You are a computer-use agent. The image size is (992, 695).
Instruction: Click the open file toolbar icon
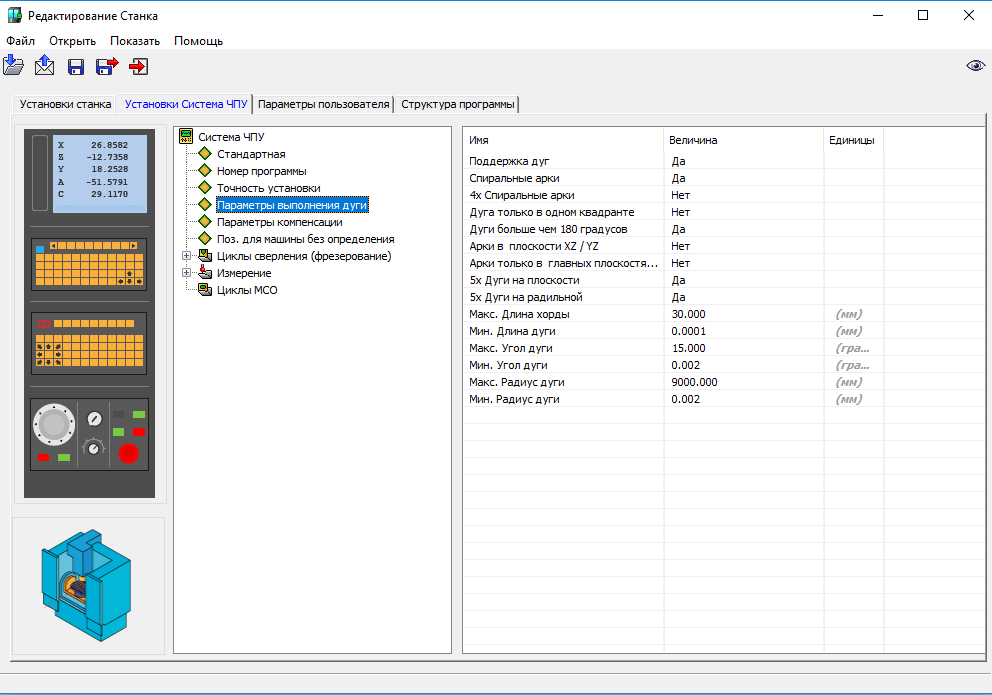[13, 65]
